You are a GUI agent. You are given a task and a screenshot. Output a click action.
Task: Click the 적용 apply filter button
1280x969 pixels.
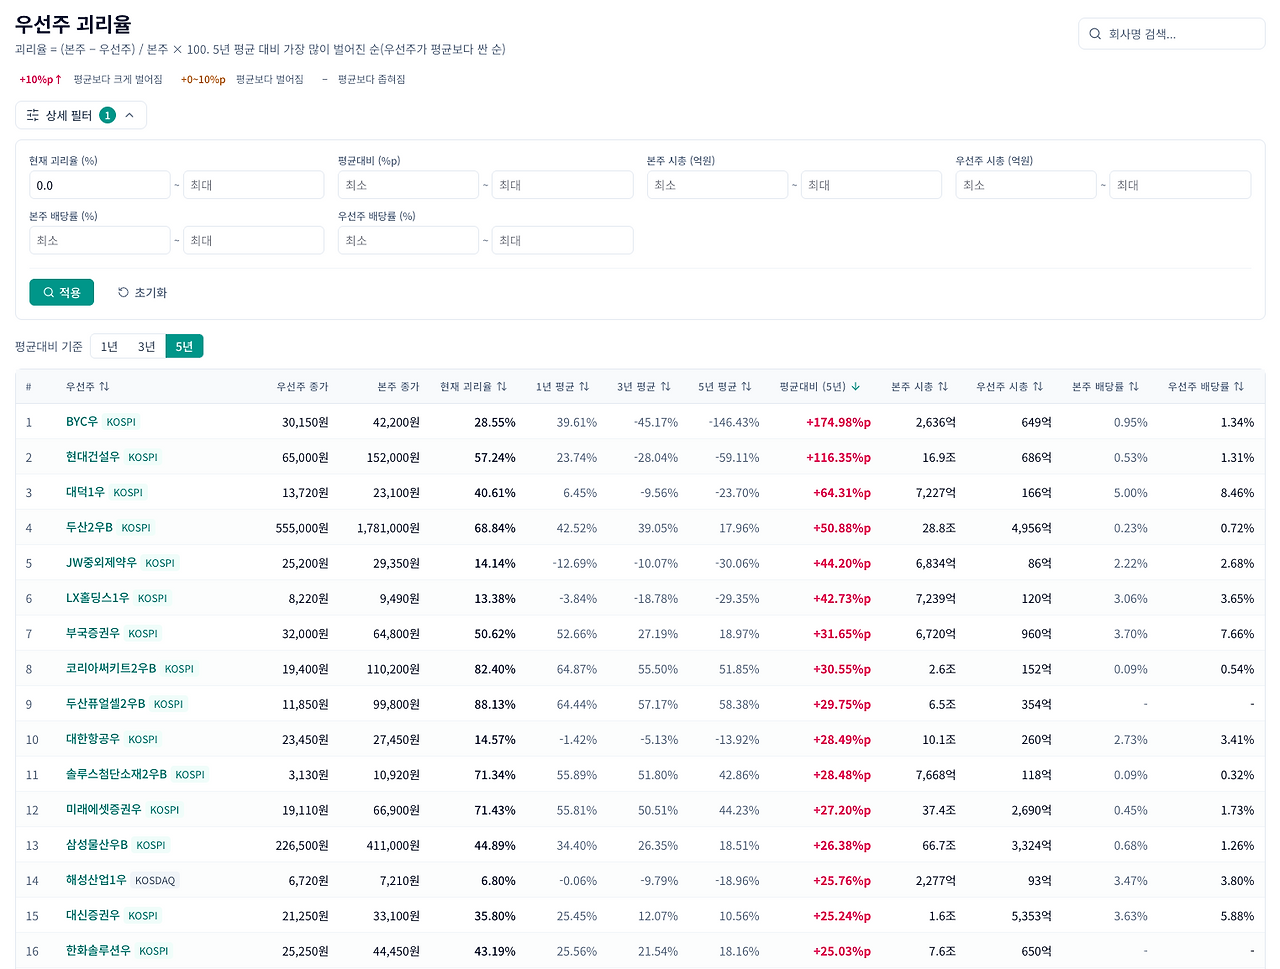[62, 292]
